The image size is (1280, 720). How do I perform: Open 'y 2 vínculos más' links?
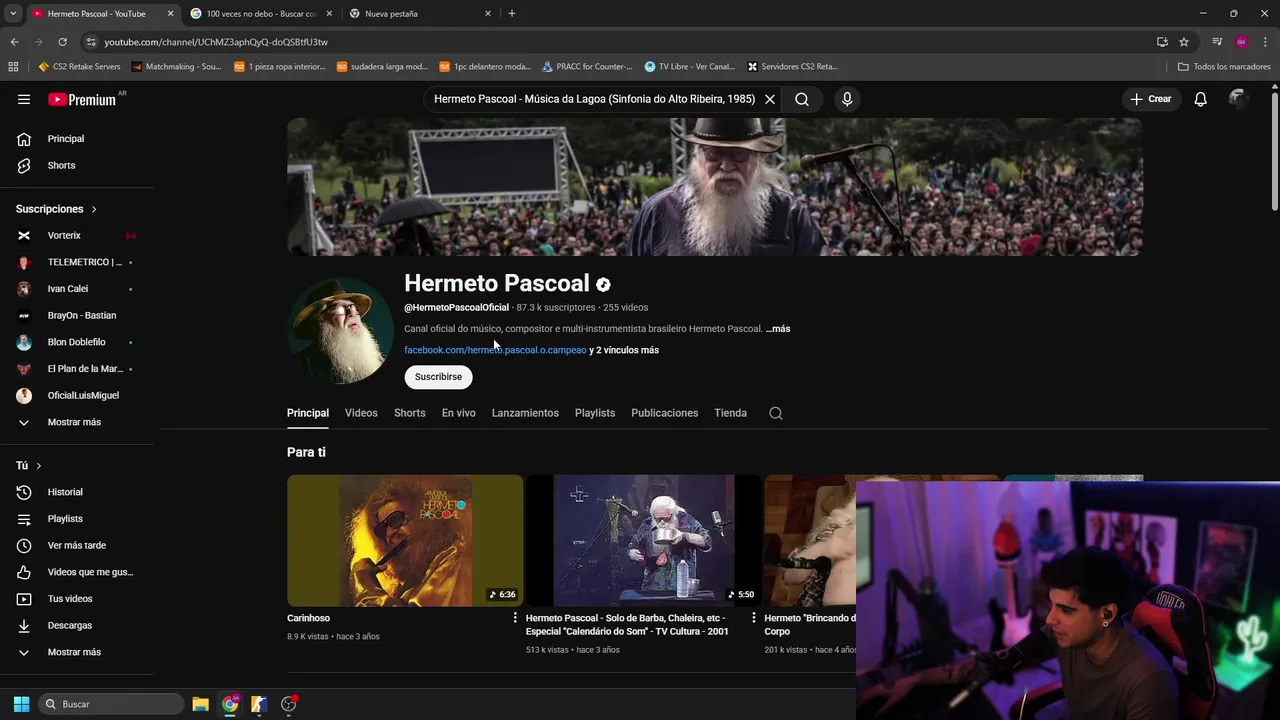pyautogui.click(x=624, y=350)
